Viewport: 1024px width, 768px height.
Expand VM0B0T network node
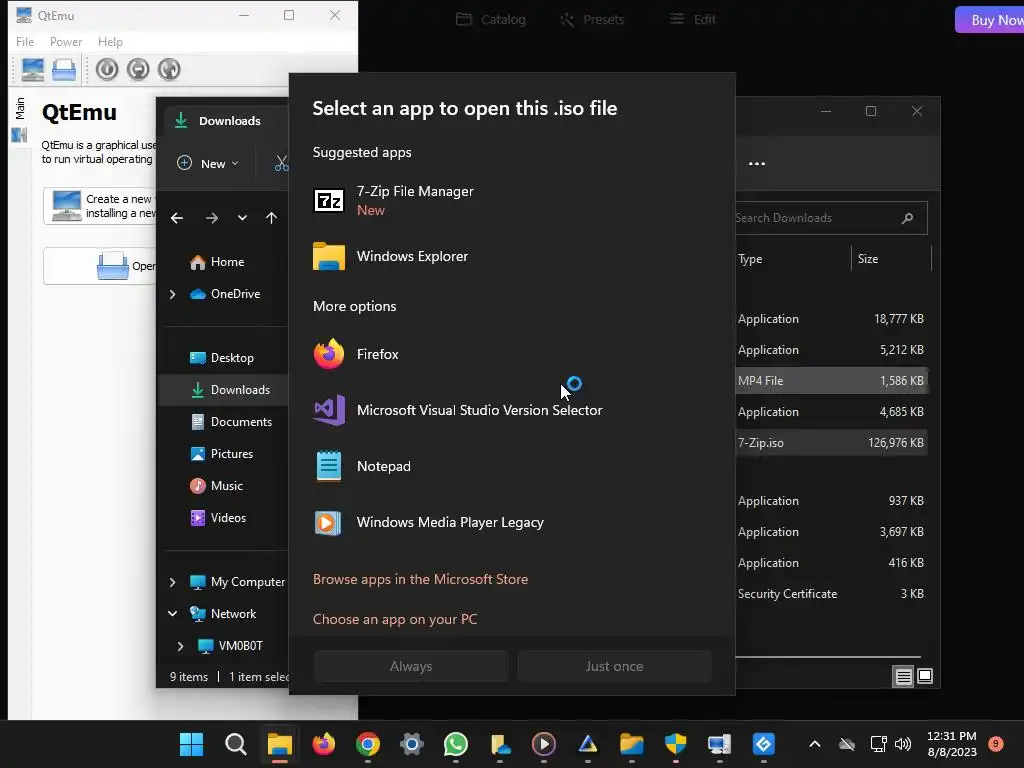point(181,646)
